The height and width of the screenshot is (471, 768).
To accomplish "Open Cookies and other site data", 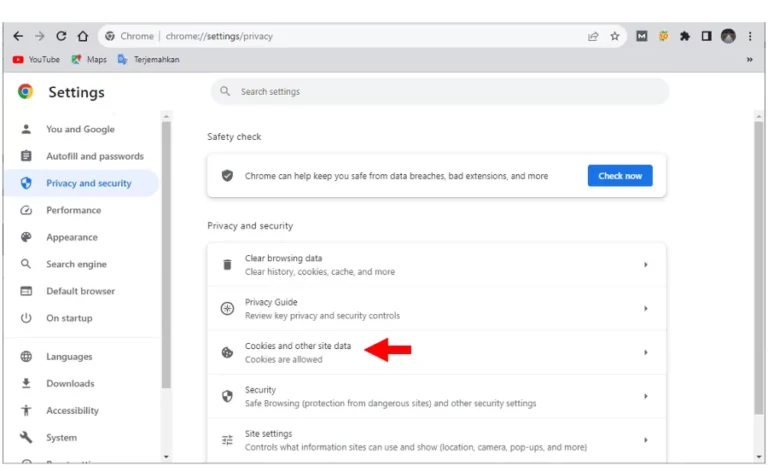I will (436, 353).
